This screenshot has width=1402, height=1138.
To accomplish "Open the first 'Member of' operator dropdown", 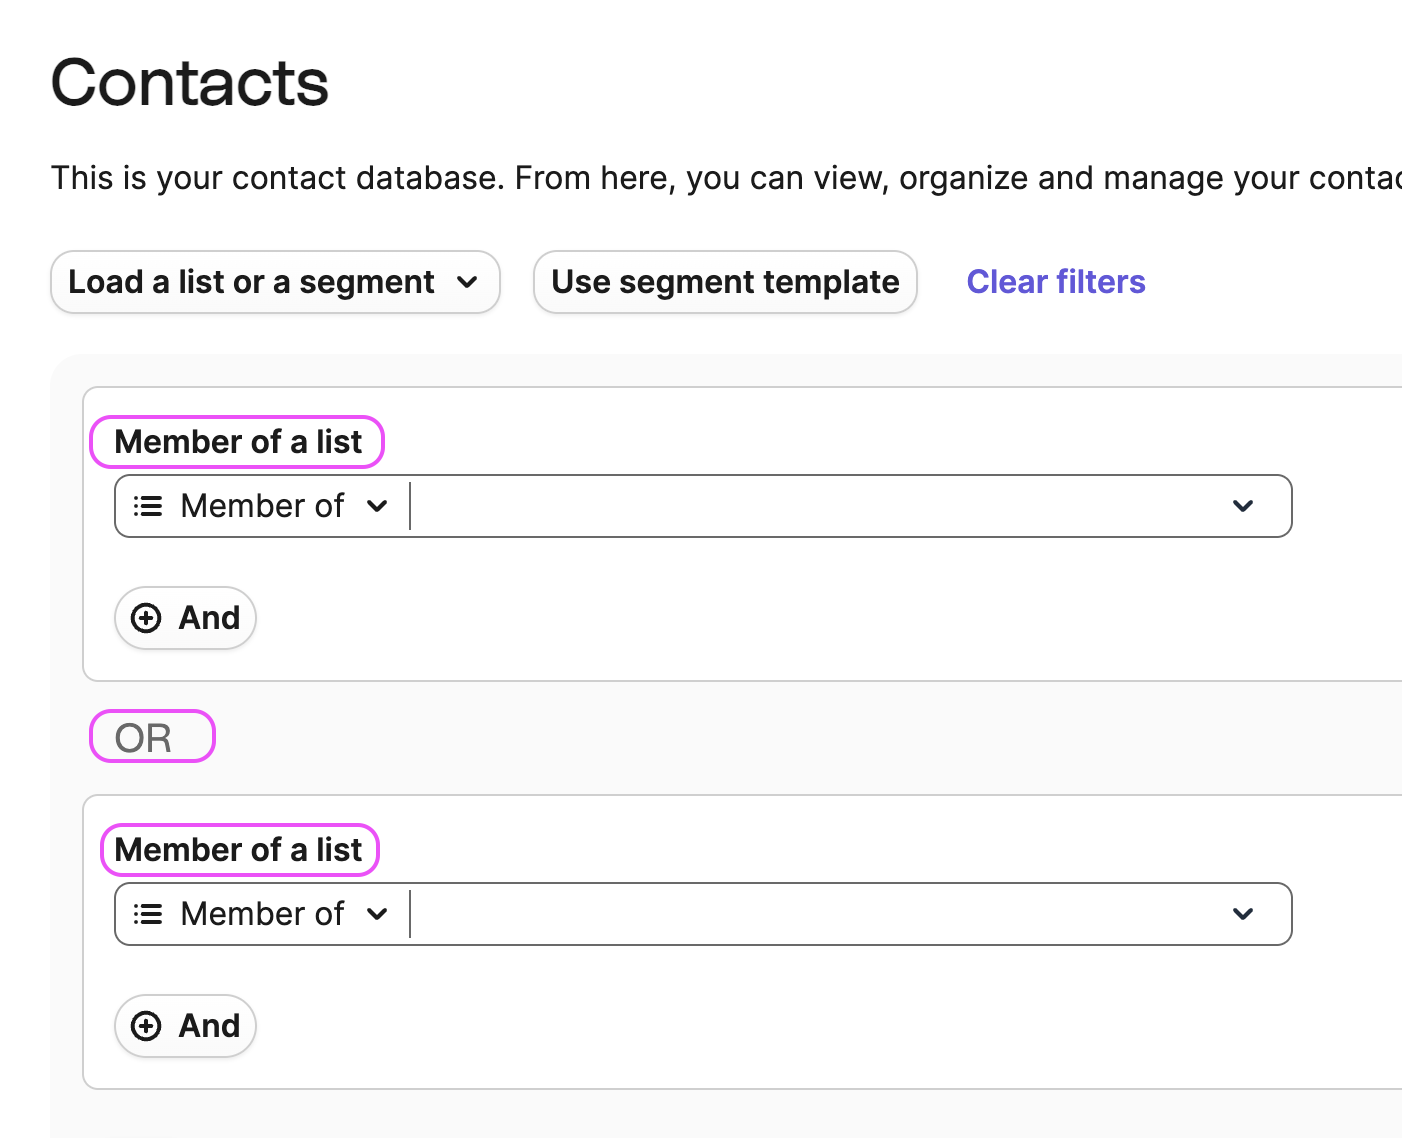I will [262, 506].
